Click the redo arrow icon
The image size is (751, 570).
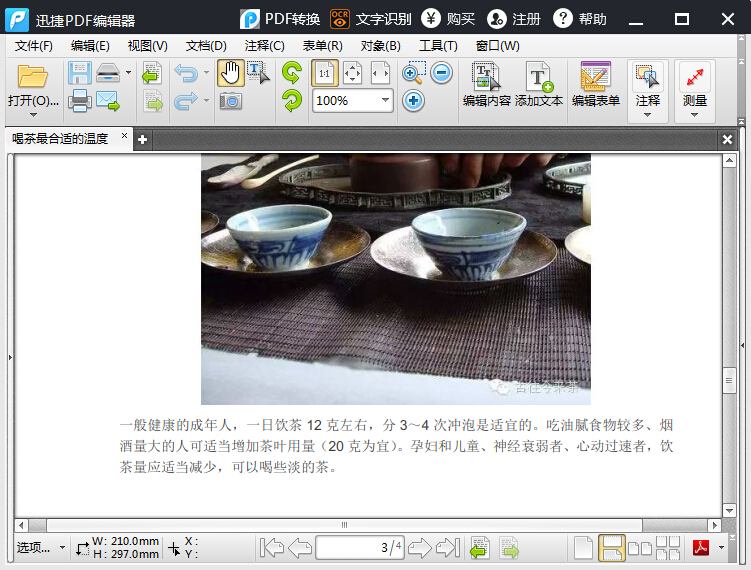186,101
